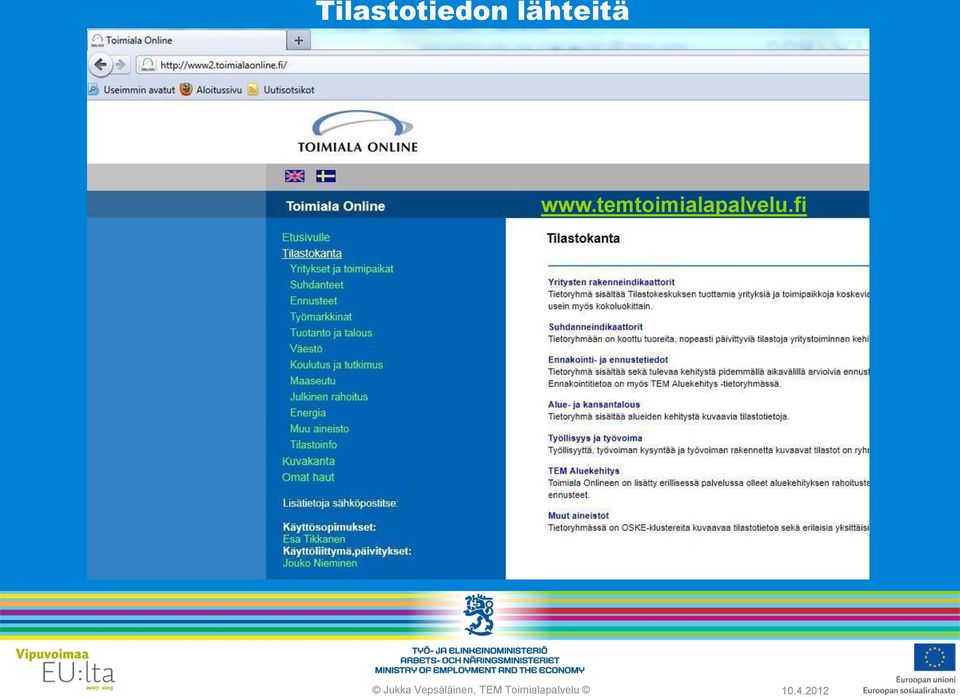Open the Muut aineistot data group
This screenshot has height=697, width=960.
(578, 516)
